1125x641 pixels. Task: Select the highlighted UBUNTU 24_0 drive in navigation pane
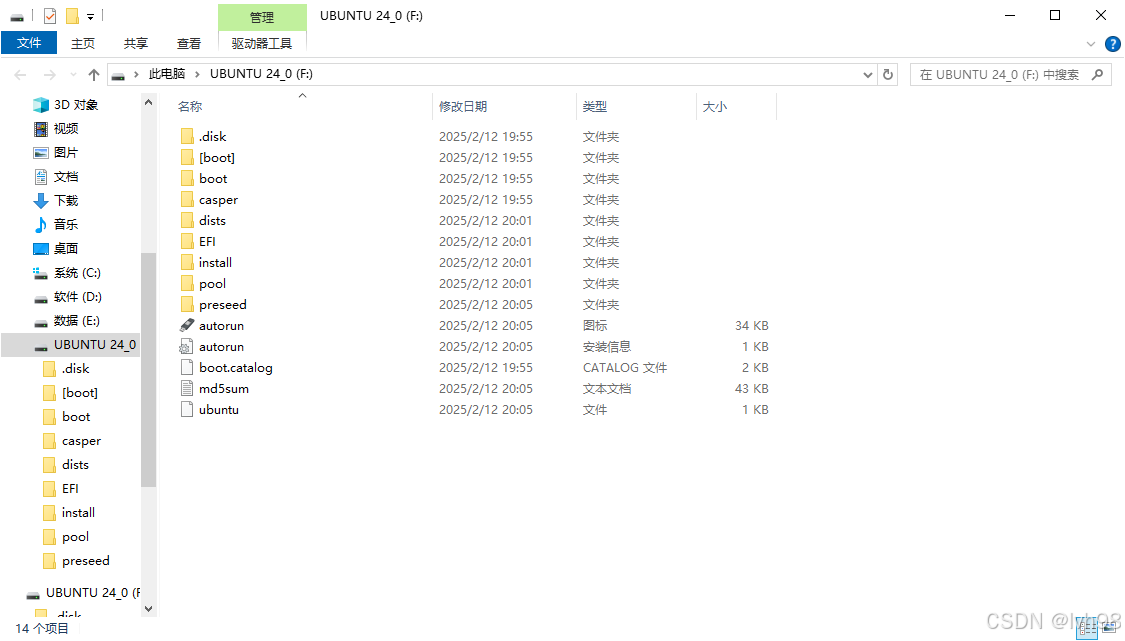coord(70,345)
